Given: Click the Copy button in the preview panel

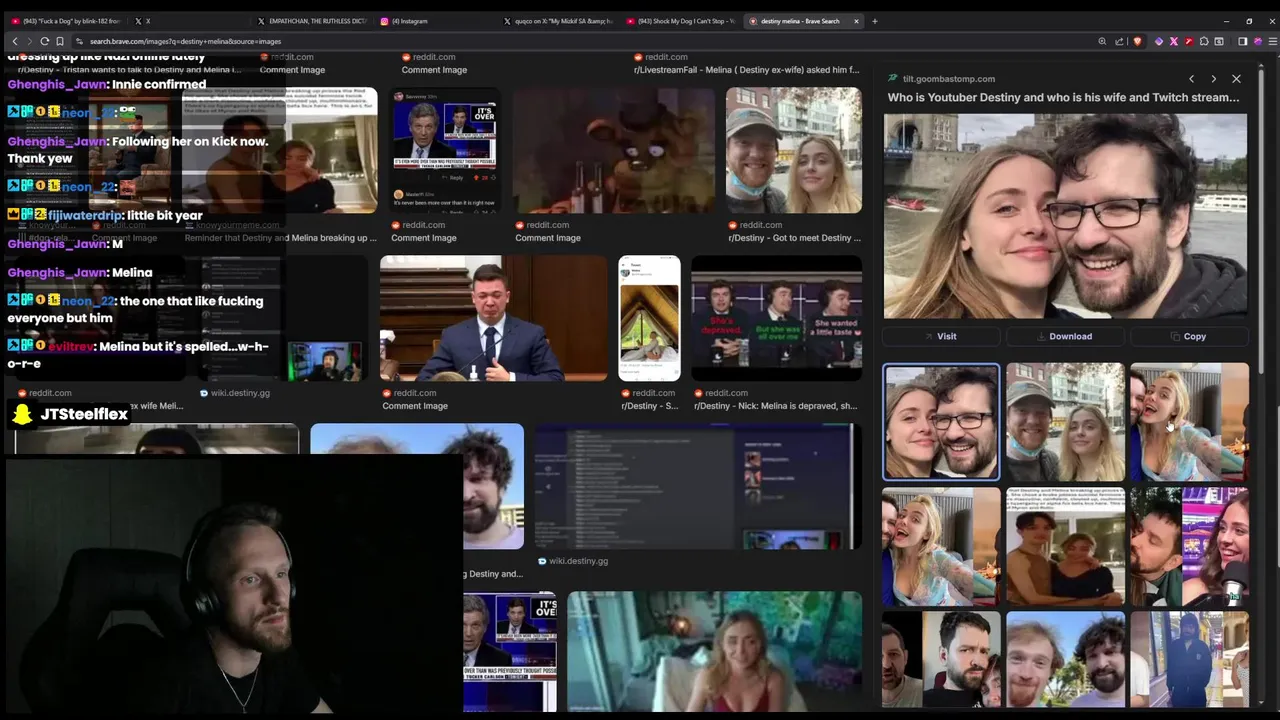Looking at the screenshot, I should point(1188,336).
